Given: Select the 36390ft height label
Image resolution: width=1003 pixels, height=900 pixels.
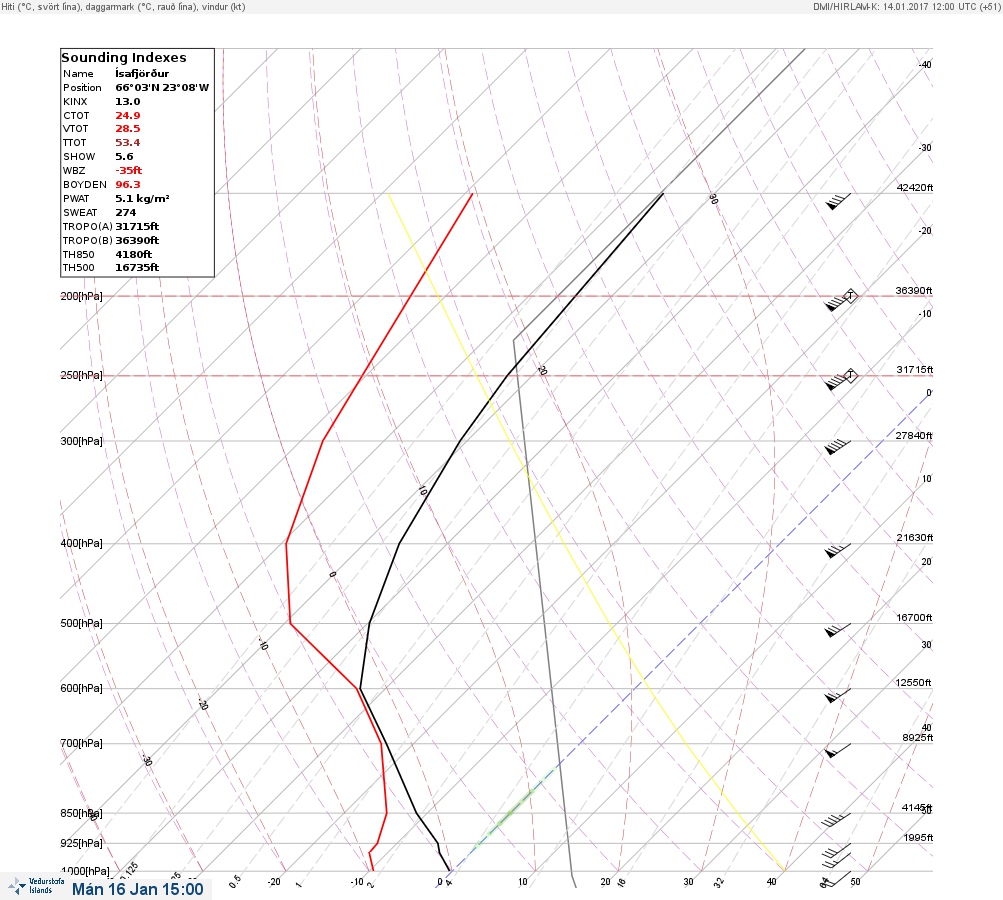Looking at the screenshot, I should pyautogui.click(x=914, y=290).
